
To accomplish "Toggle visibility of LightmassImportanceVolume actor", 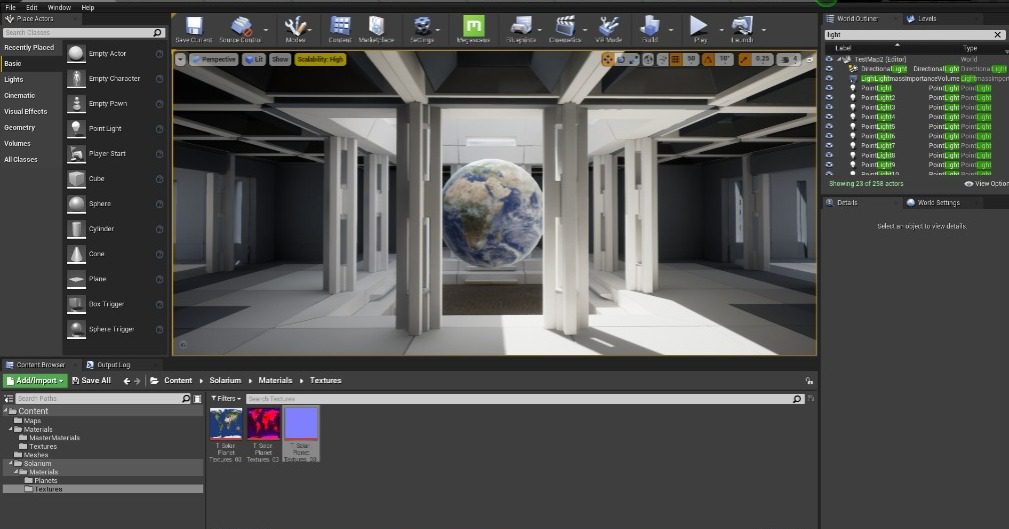I will (x=829, y=79).
